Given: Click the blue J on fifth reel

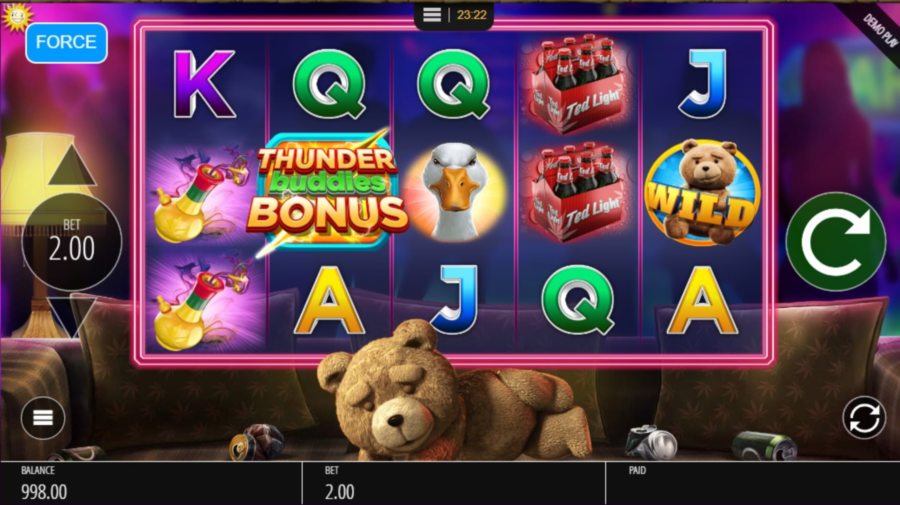Looking at the screenshot, I should 703,84.
